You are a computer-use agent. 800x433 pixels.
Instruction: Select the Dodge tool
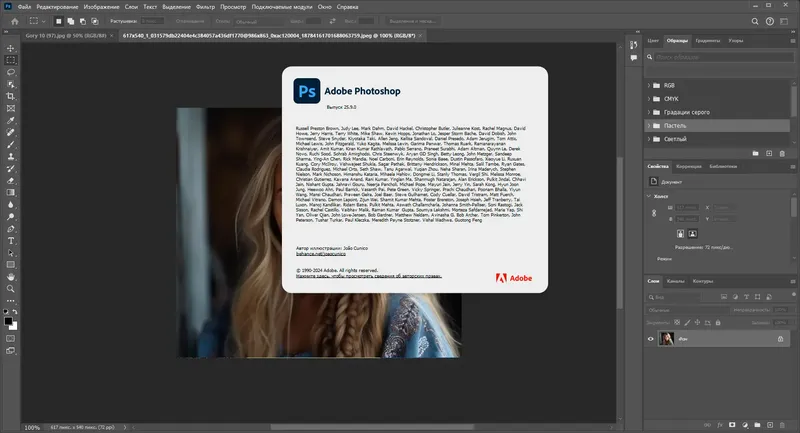(x=11, y=217)
